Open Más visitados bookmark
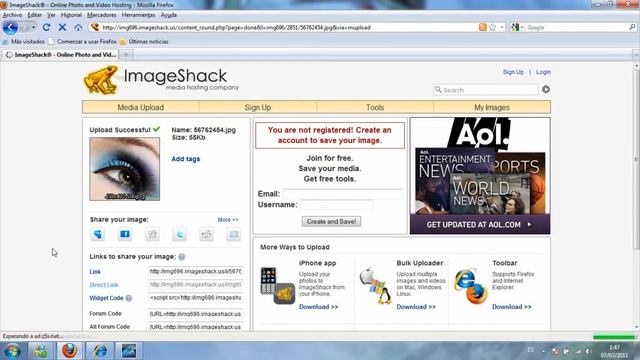The width and height of the screenshot is (640, 360). click(24, 42)
